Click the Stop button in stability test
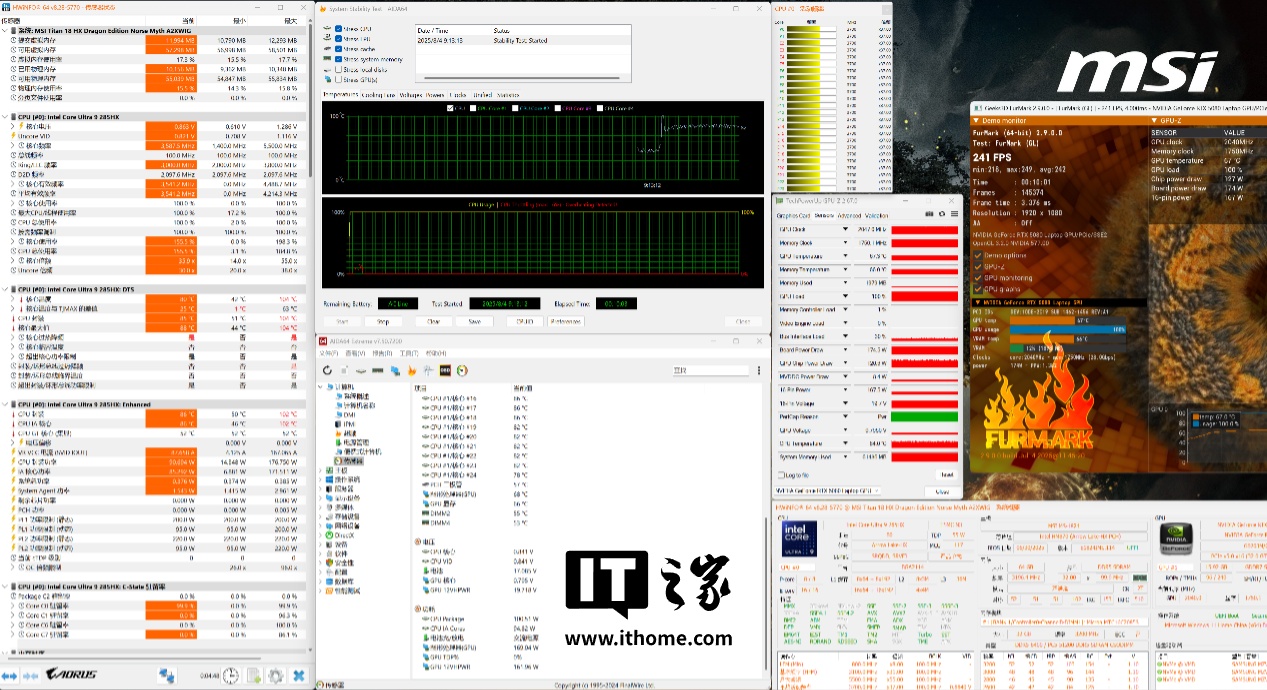Viewport: 1267px width, 690px height. [x=382, y=322]
